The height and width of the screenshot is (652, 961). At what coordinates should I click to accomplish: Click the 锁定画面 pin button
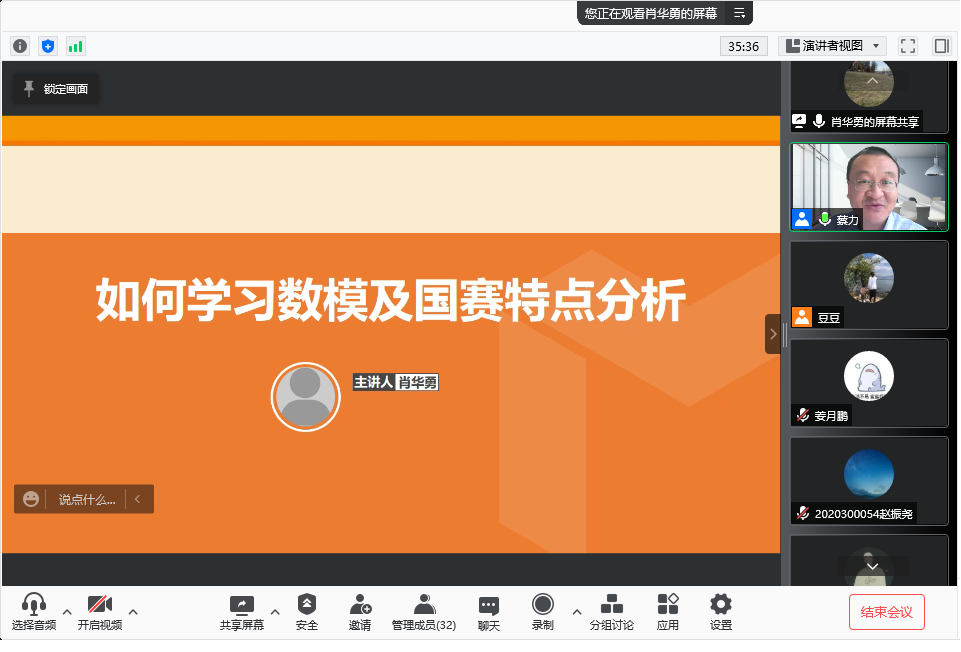click(x=56, y=89)
